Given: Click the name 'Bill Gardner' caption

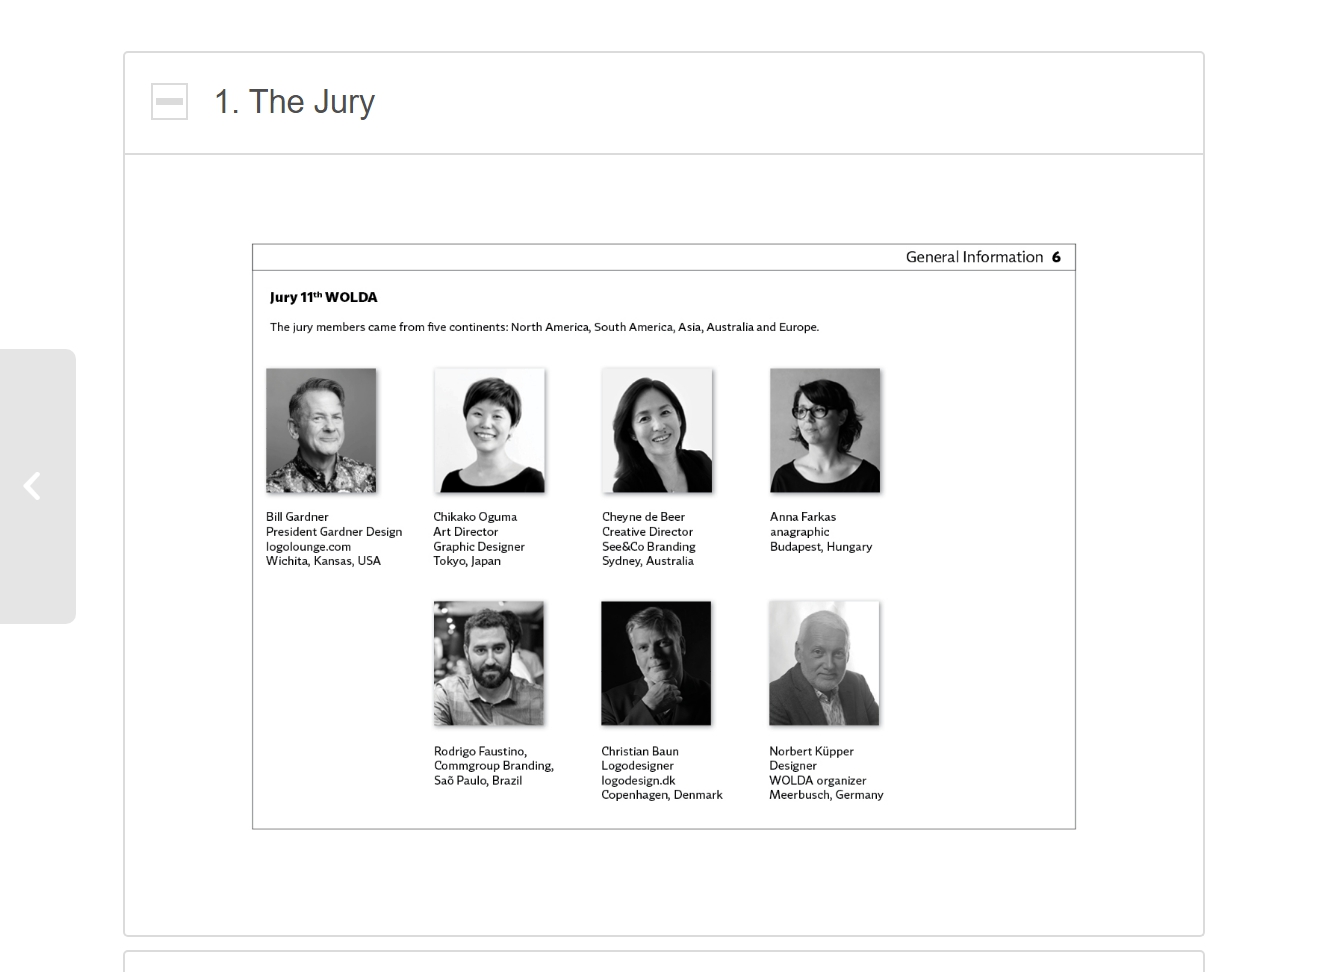Looking at the screenshot, I should click(x=297, y=517).
